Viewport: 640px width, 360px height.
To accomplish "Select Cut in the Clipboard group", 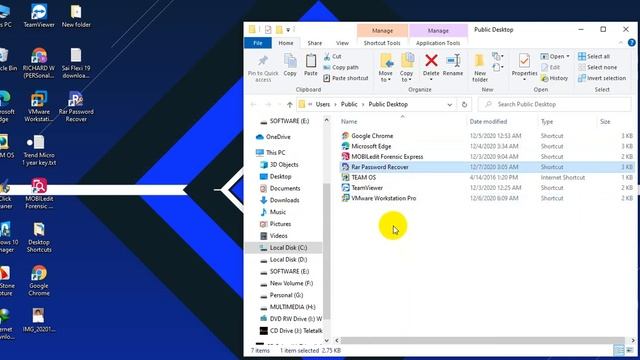I will tap(333, 56).
